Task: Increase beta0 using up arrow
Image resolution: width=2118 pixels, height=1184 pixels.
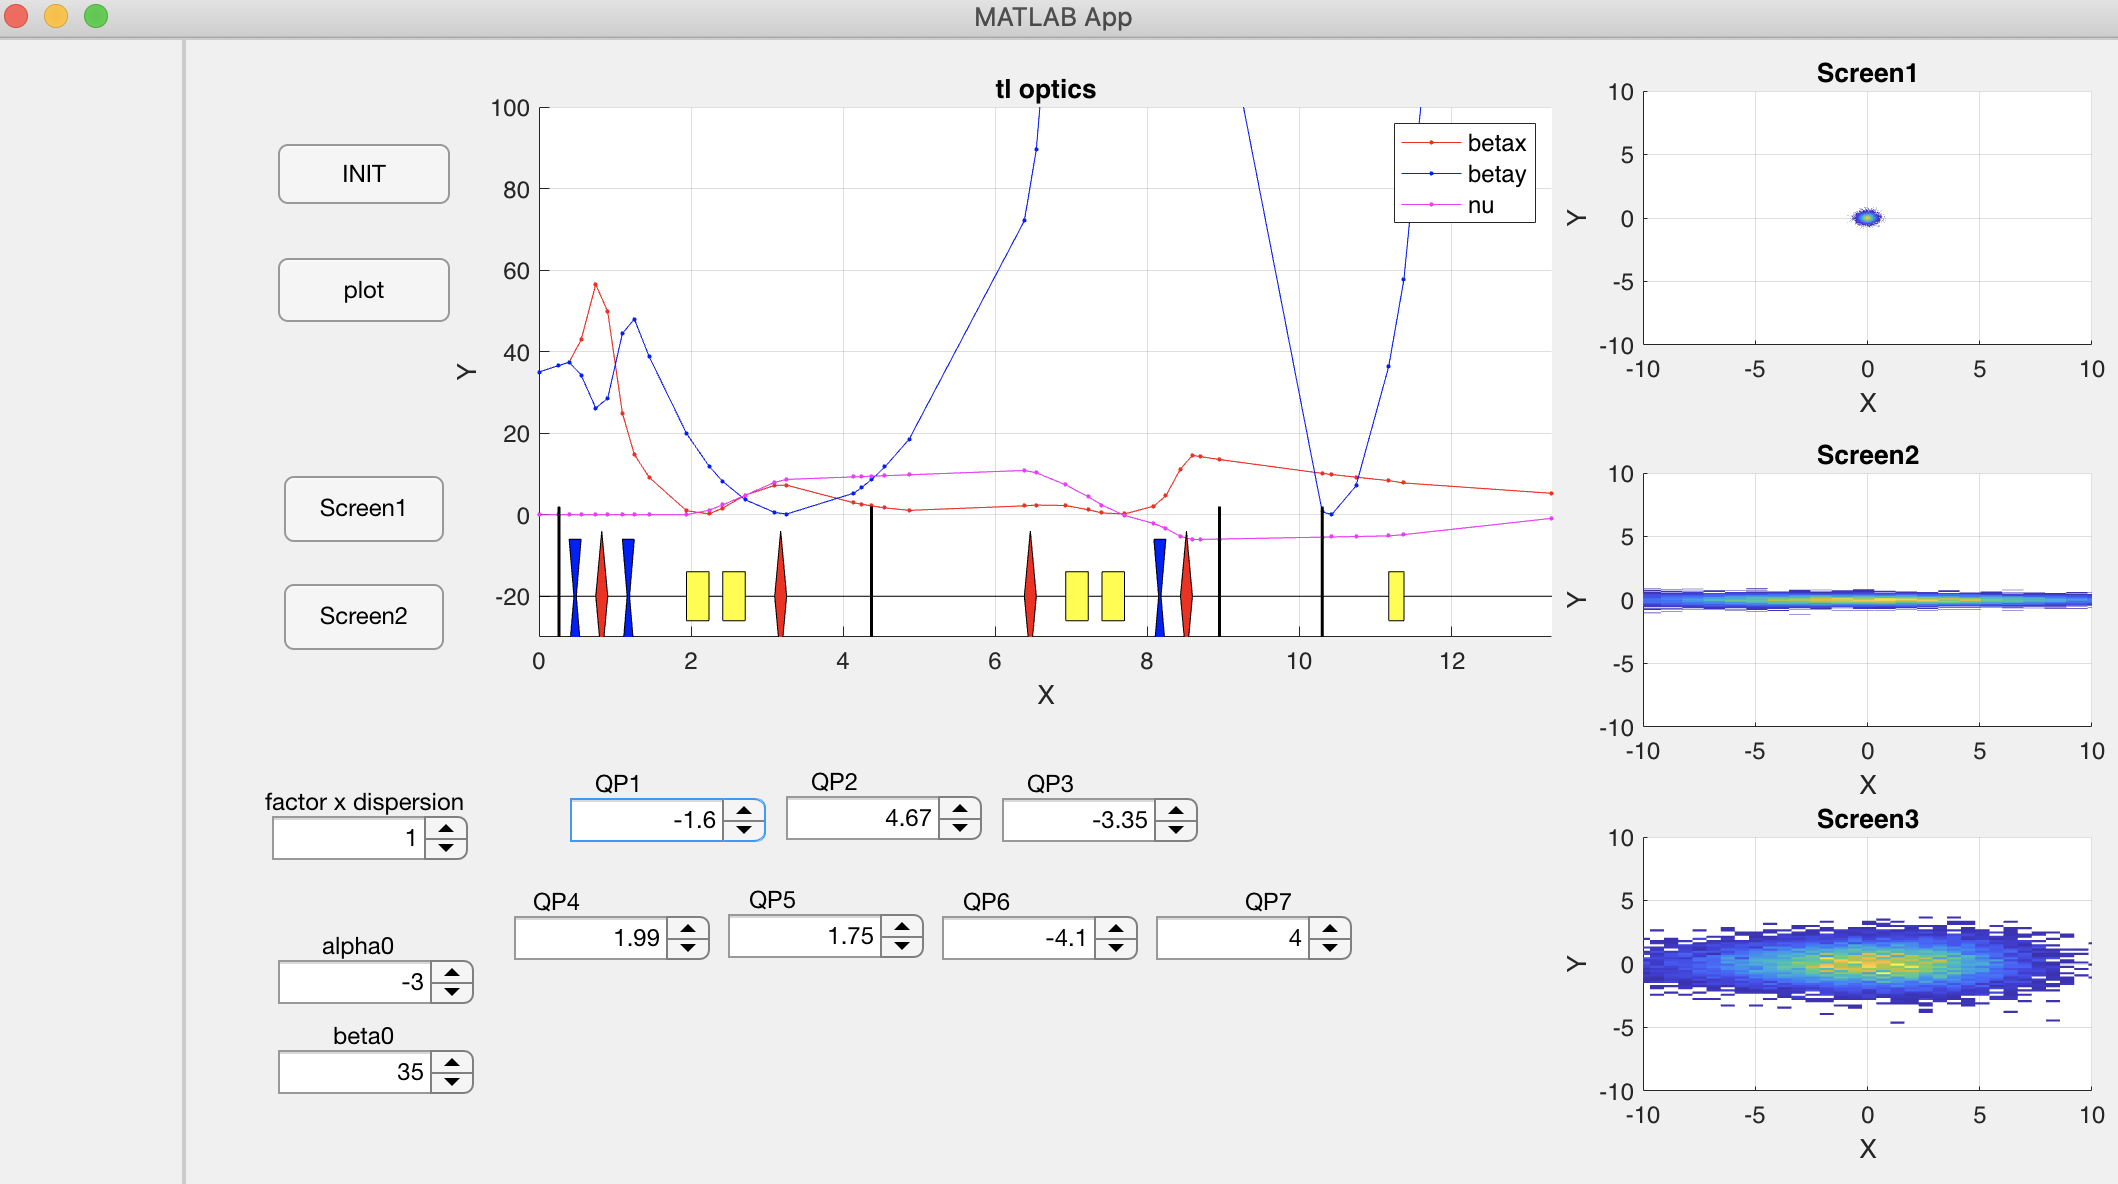Action: [452, 1062]
